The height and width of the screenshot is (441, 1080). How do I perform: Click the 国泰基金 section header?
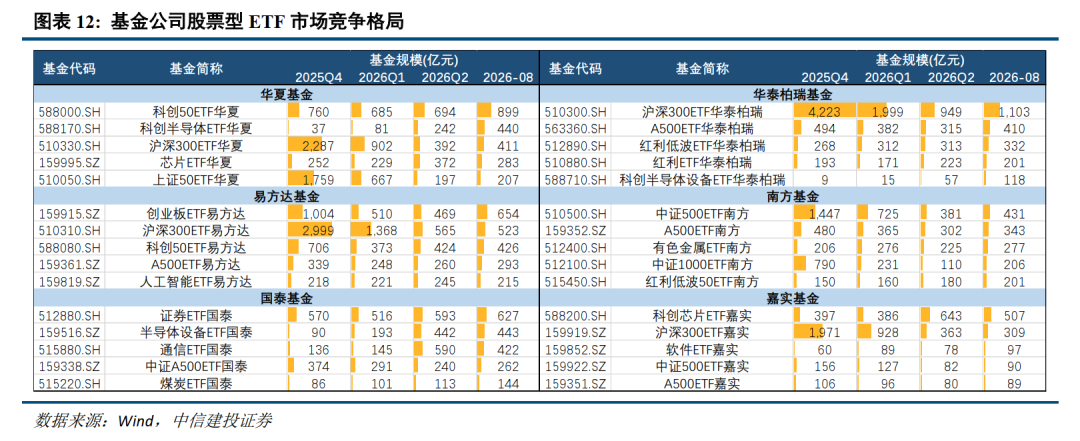click(287, 298)
